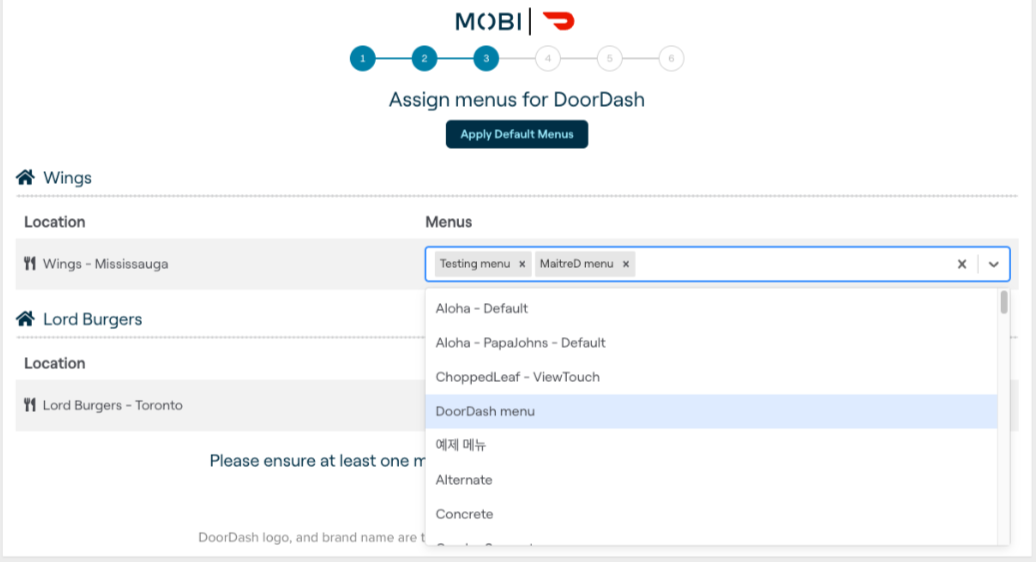Collapse the menus dropdown chevron
Screen dimensions: 1036x562
tap(993, 264)
